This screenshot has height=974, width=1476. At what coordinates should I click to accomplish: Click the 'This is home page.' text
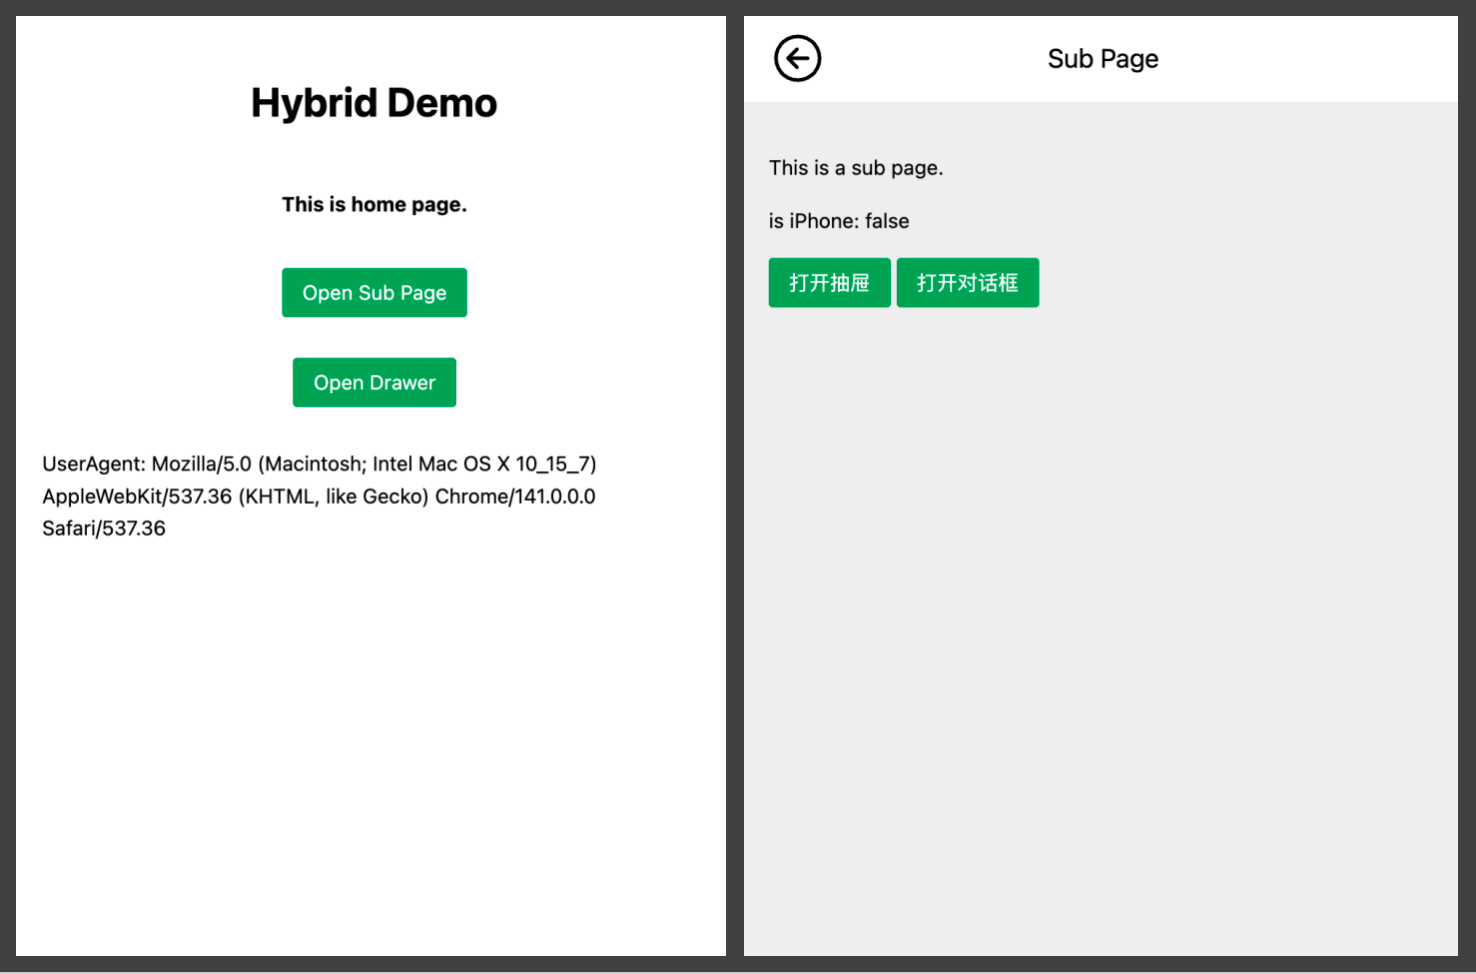tap(374, 205)
